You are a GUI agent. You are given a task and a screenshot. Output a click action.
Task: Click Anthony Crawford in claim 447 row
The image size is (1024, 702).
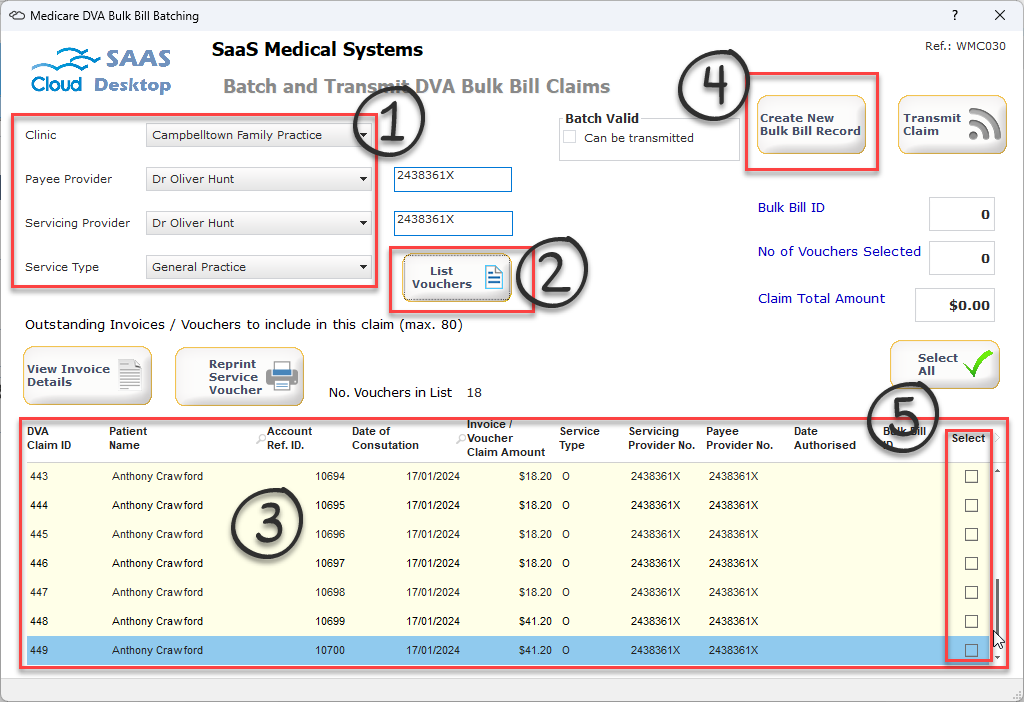(x=157, y=592)
